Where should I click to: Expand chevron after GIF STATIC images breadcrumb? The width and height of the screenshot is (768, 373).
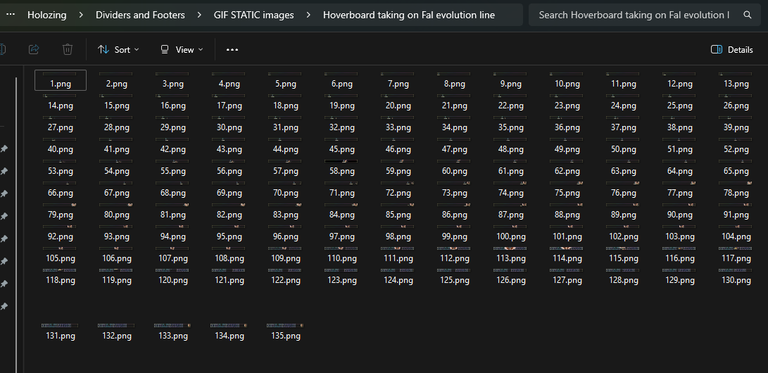pyautogui.click(x=308, y=15)
